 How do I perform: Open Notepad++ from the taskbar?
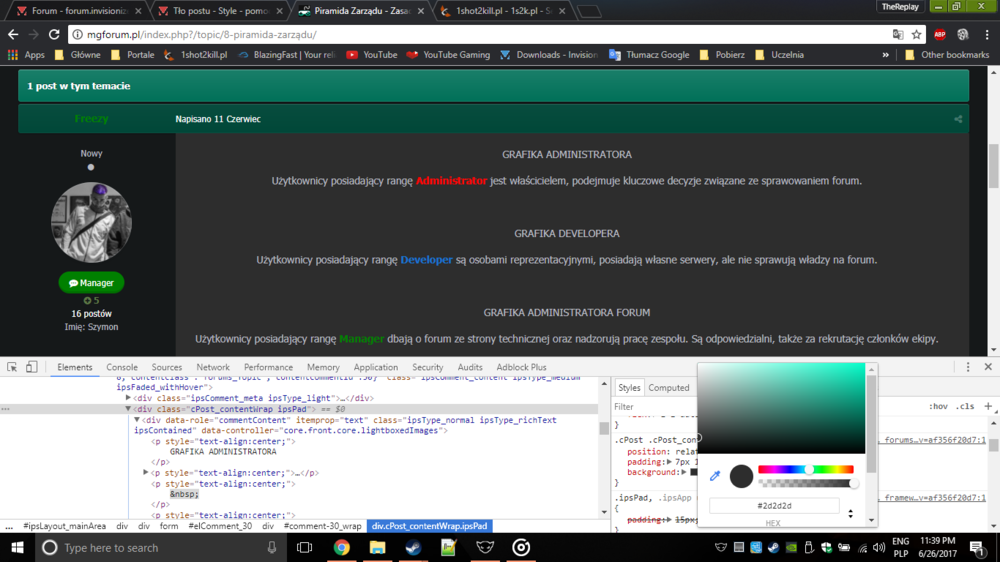tap(448, 547)
